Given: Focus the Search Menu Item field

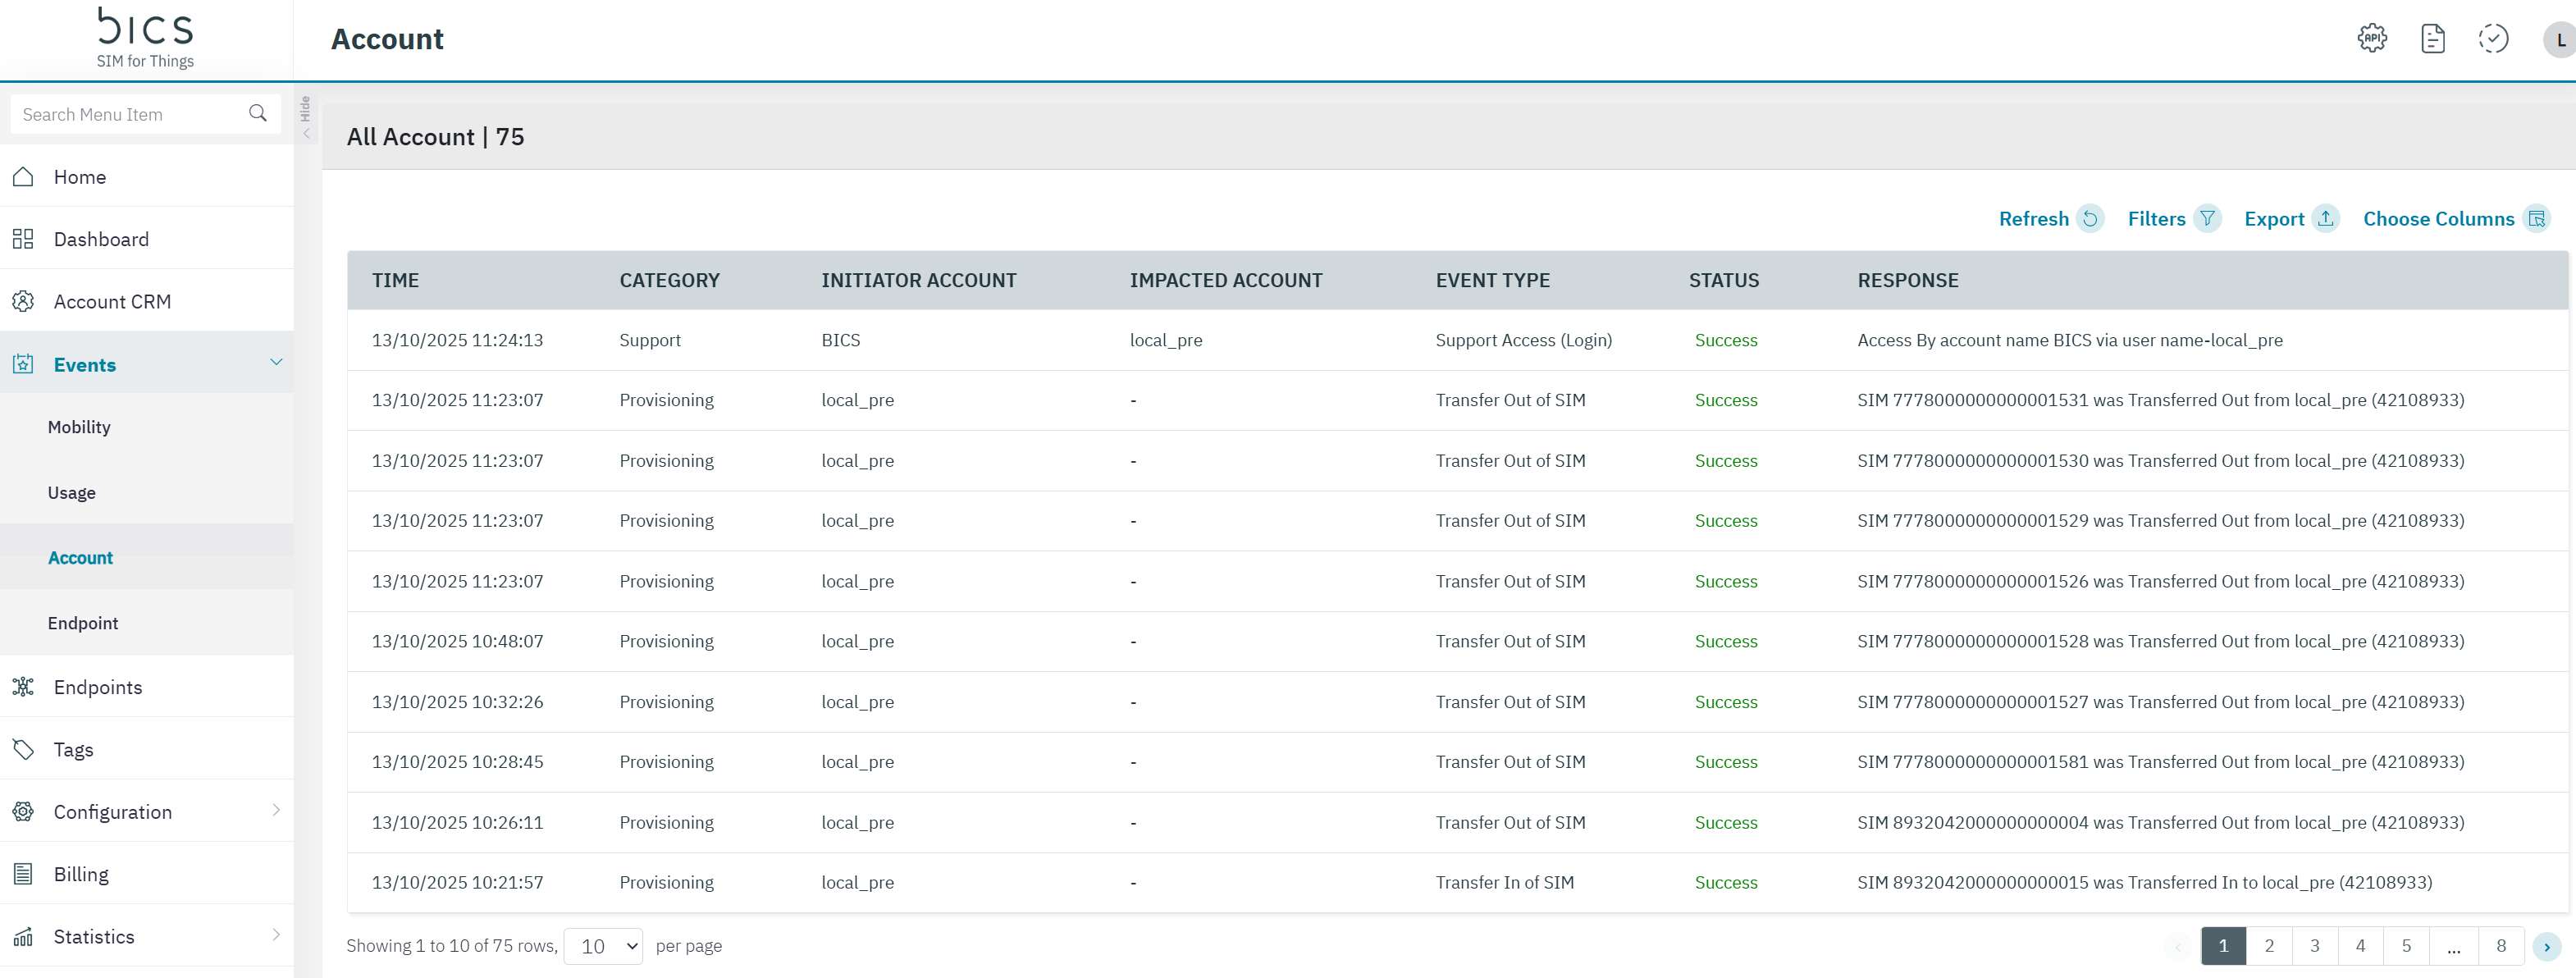Looking at the screenshot, I should coord(130,115).
